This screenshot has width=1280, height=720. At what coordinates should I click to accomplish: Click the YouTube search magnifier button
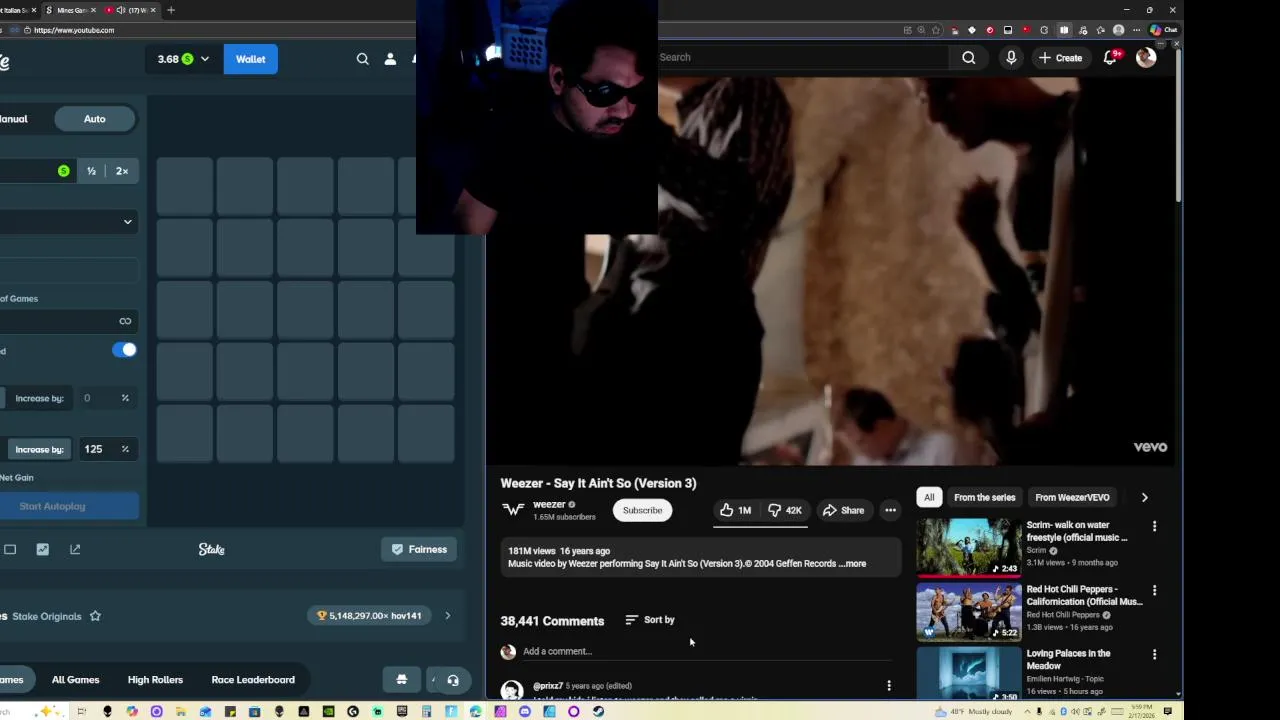pyautogui.click(x=969, y=58)
